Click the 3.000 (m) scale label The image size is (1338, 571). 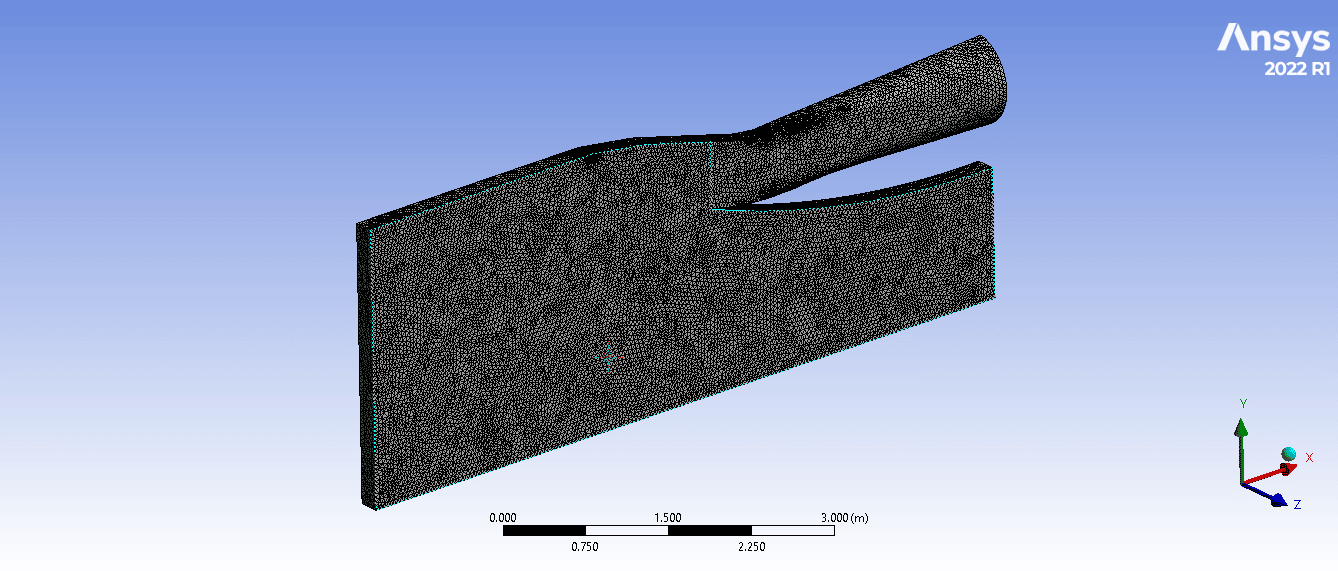tap(844, 517)
